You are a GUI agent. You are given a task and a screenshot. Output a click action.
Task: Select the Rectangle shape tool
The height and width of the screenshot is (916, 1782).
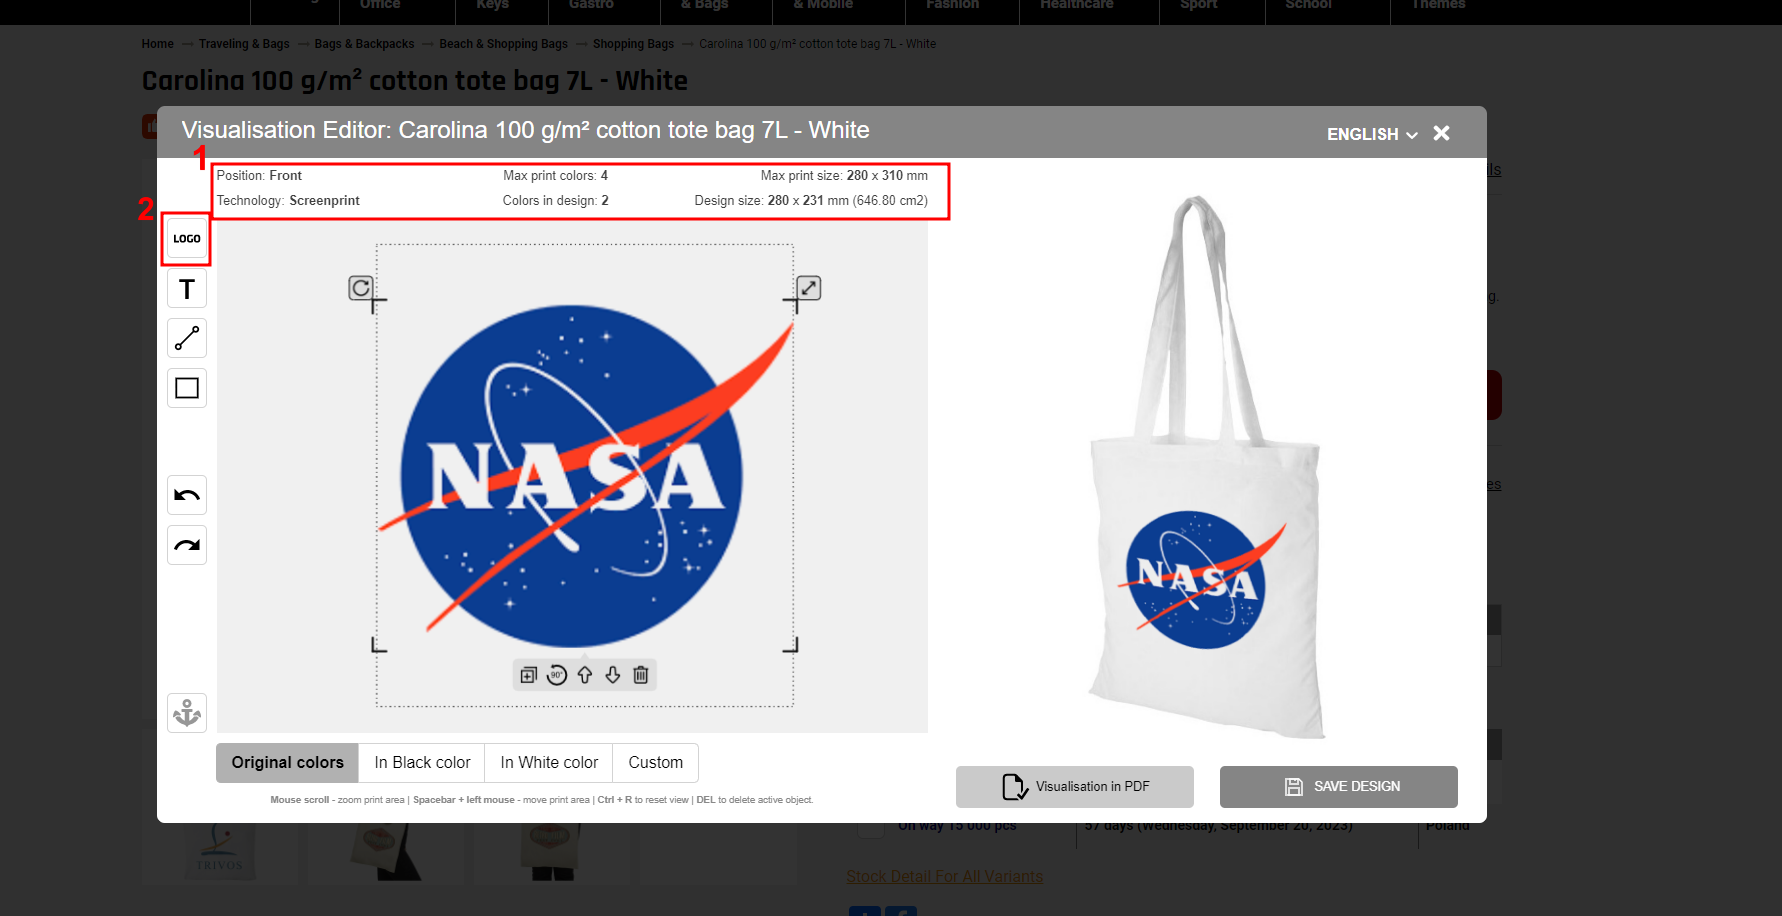point(186,388)
